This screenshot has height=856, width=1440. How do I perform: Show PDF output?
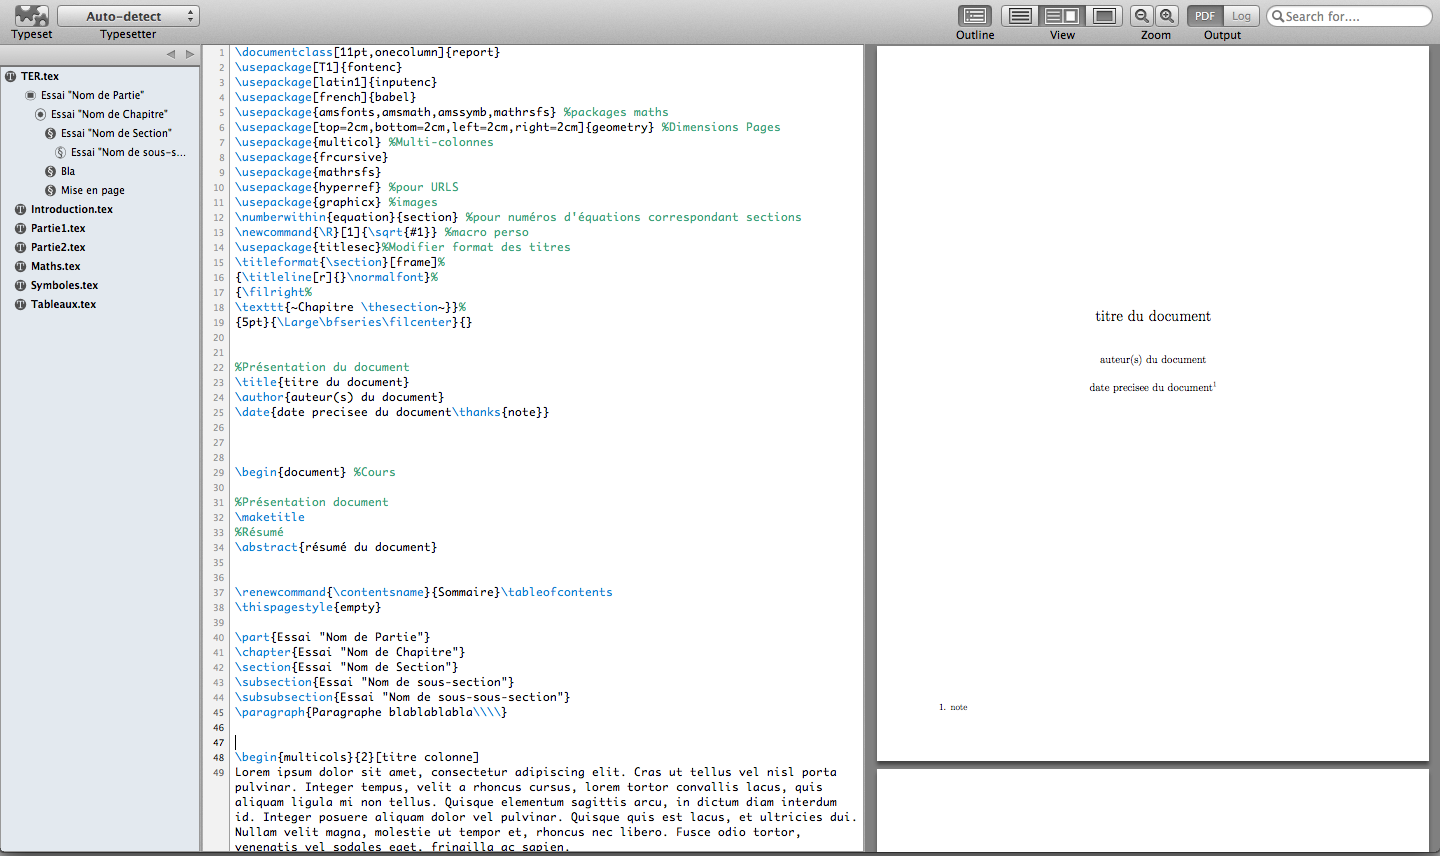(1204, 16)
